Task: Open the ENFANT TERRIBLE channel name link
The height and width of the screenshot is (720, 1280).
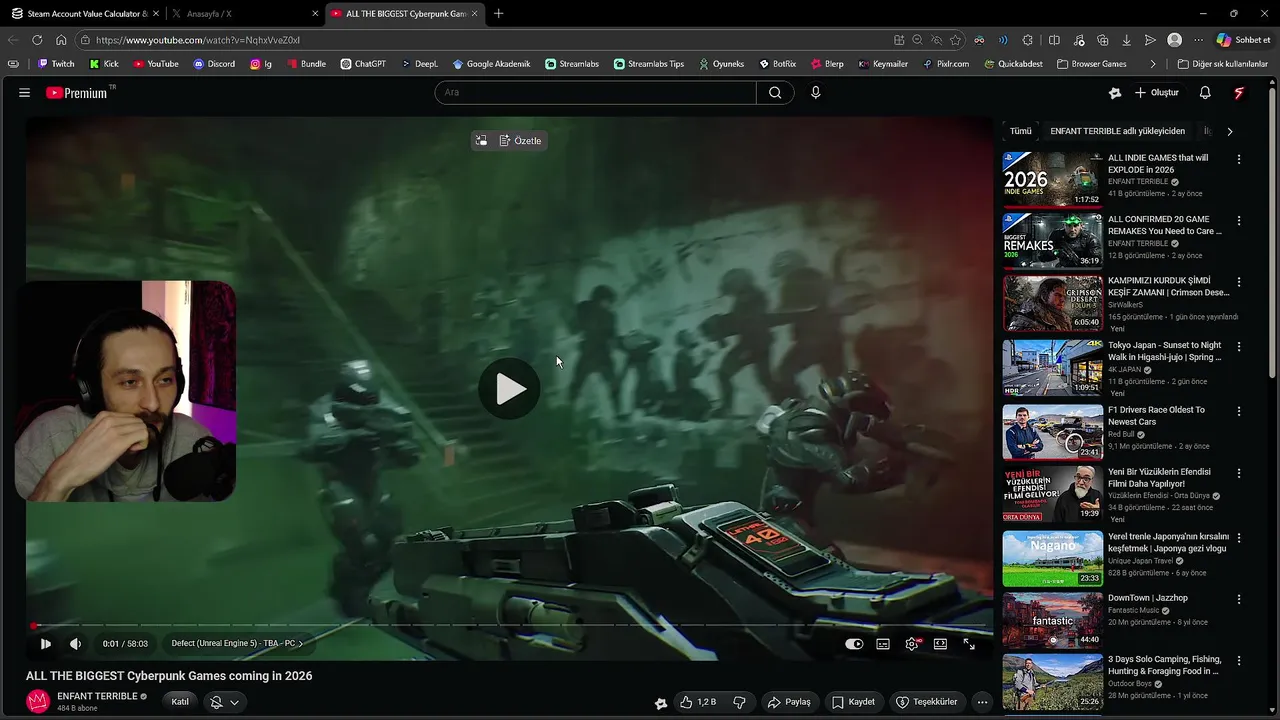Action: click(x=97, y=696)
